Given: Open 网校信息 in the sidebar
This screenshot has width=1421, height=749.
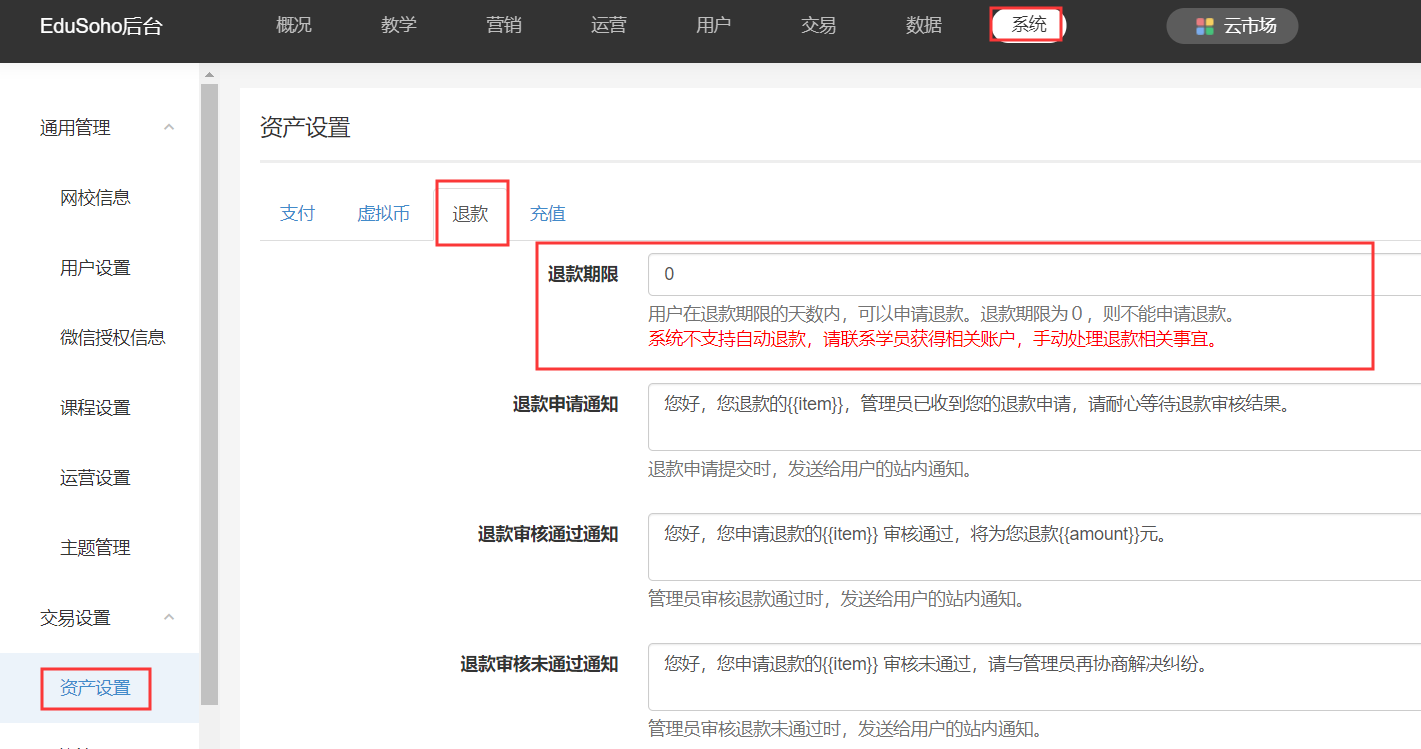Looking at the screenshot, I should coord(96,198).
